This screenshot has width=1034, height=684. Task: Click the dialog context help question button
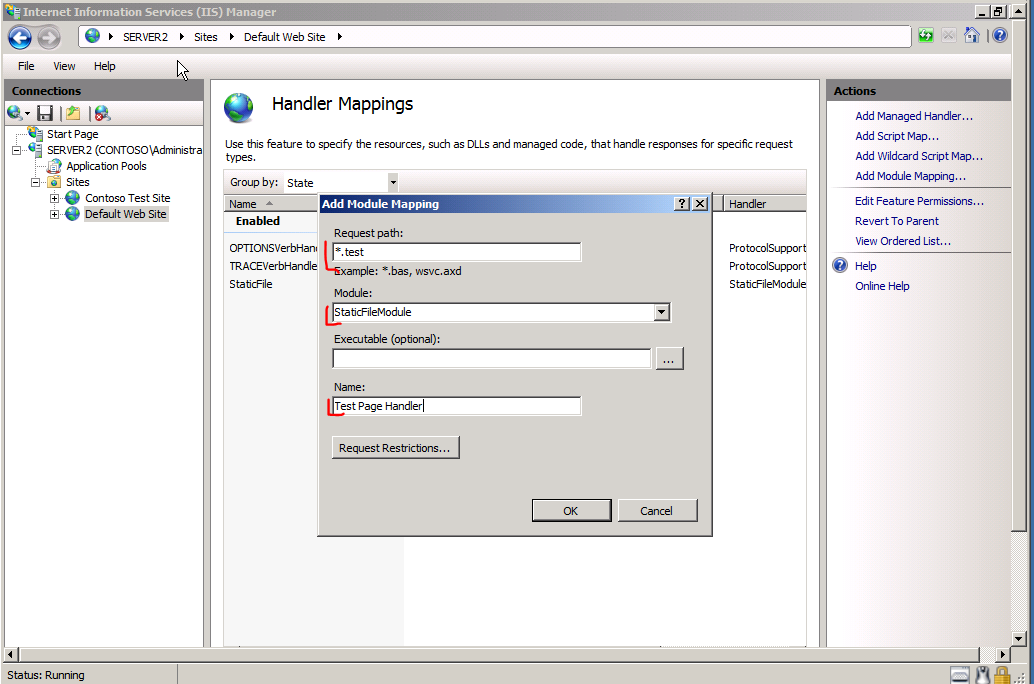coord(683,204)
